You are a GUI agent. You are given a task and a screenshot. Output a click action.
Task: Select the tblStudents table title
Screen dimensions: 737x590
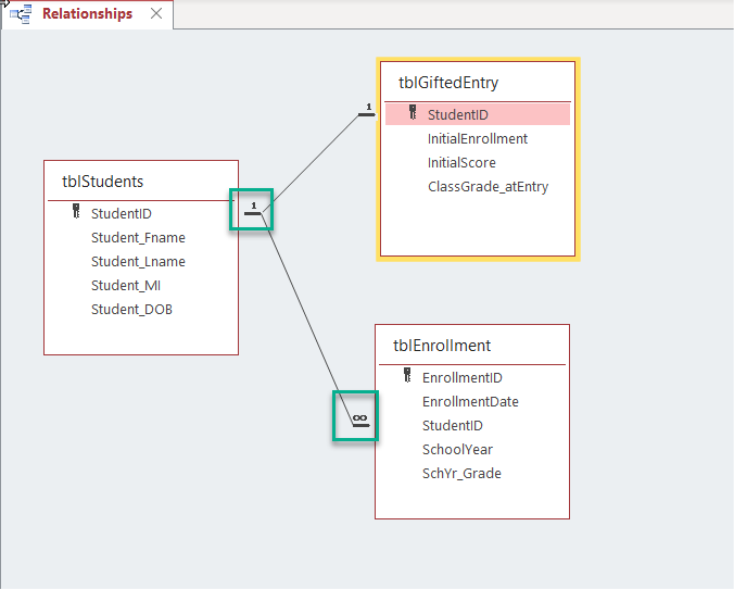tap(102, 181)
